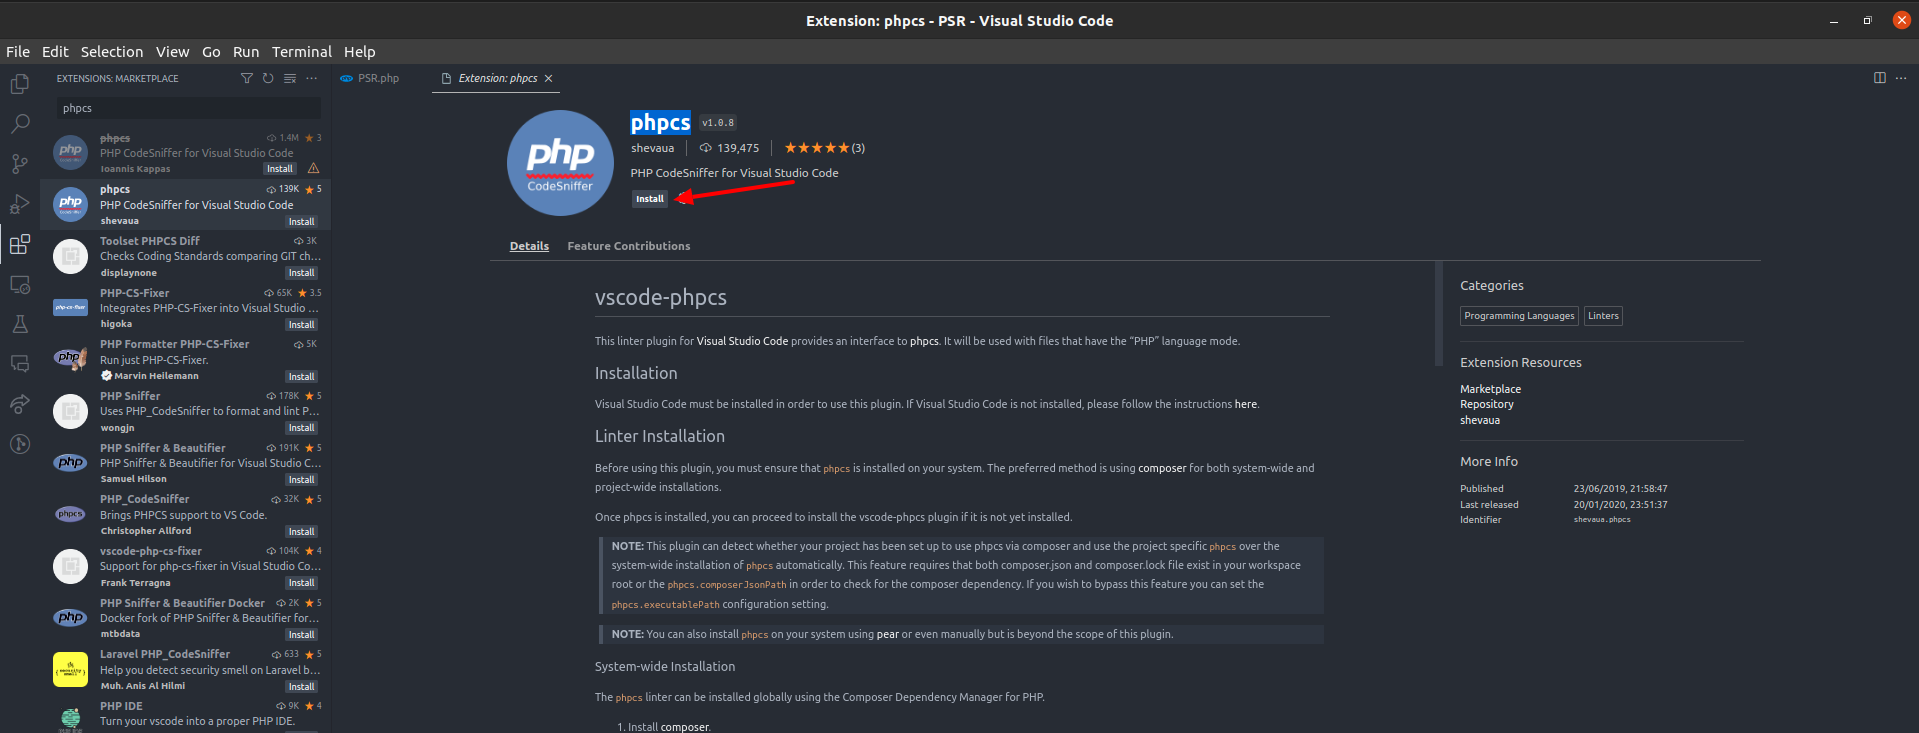Refresh the extensions marketplace list

click(268, 78)
